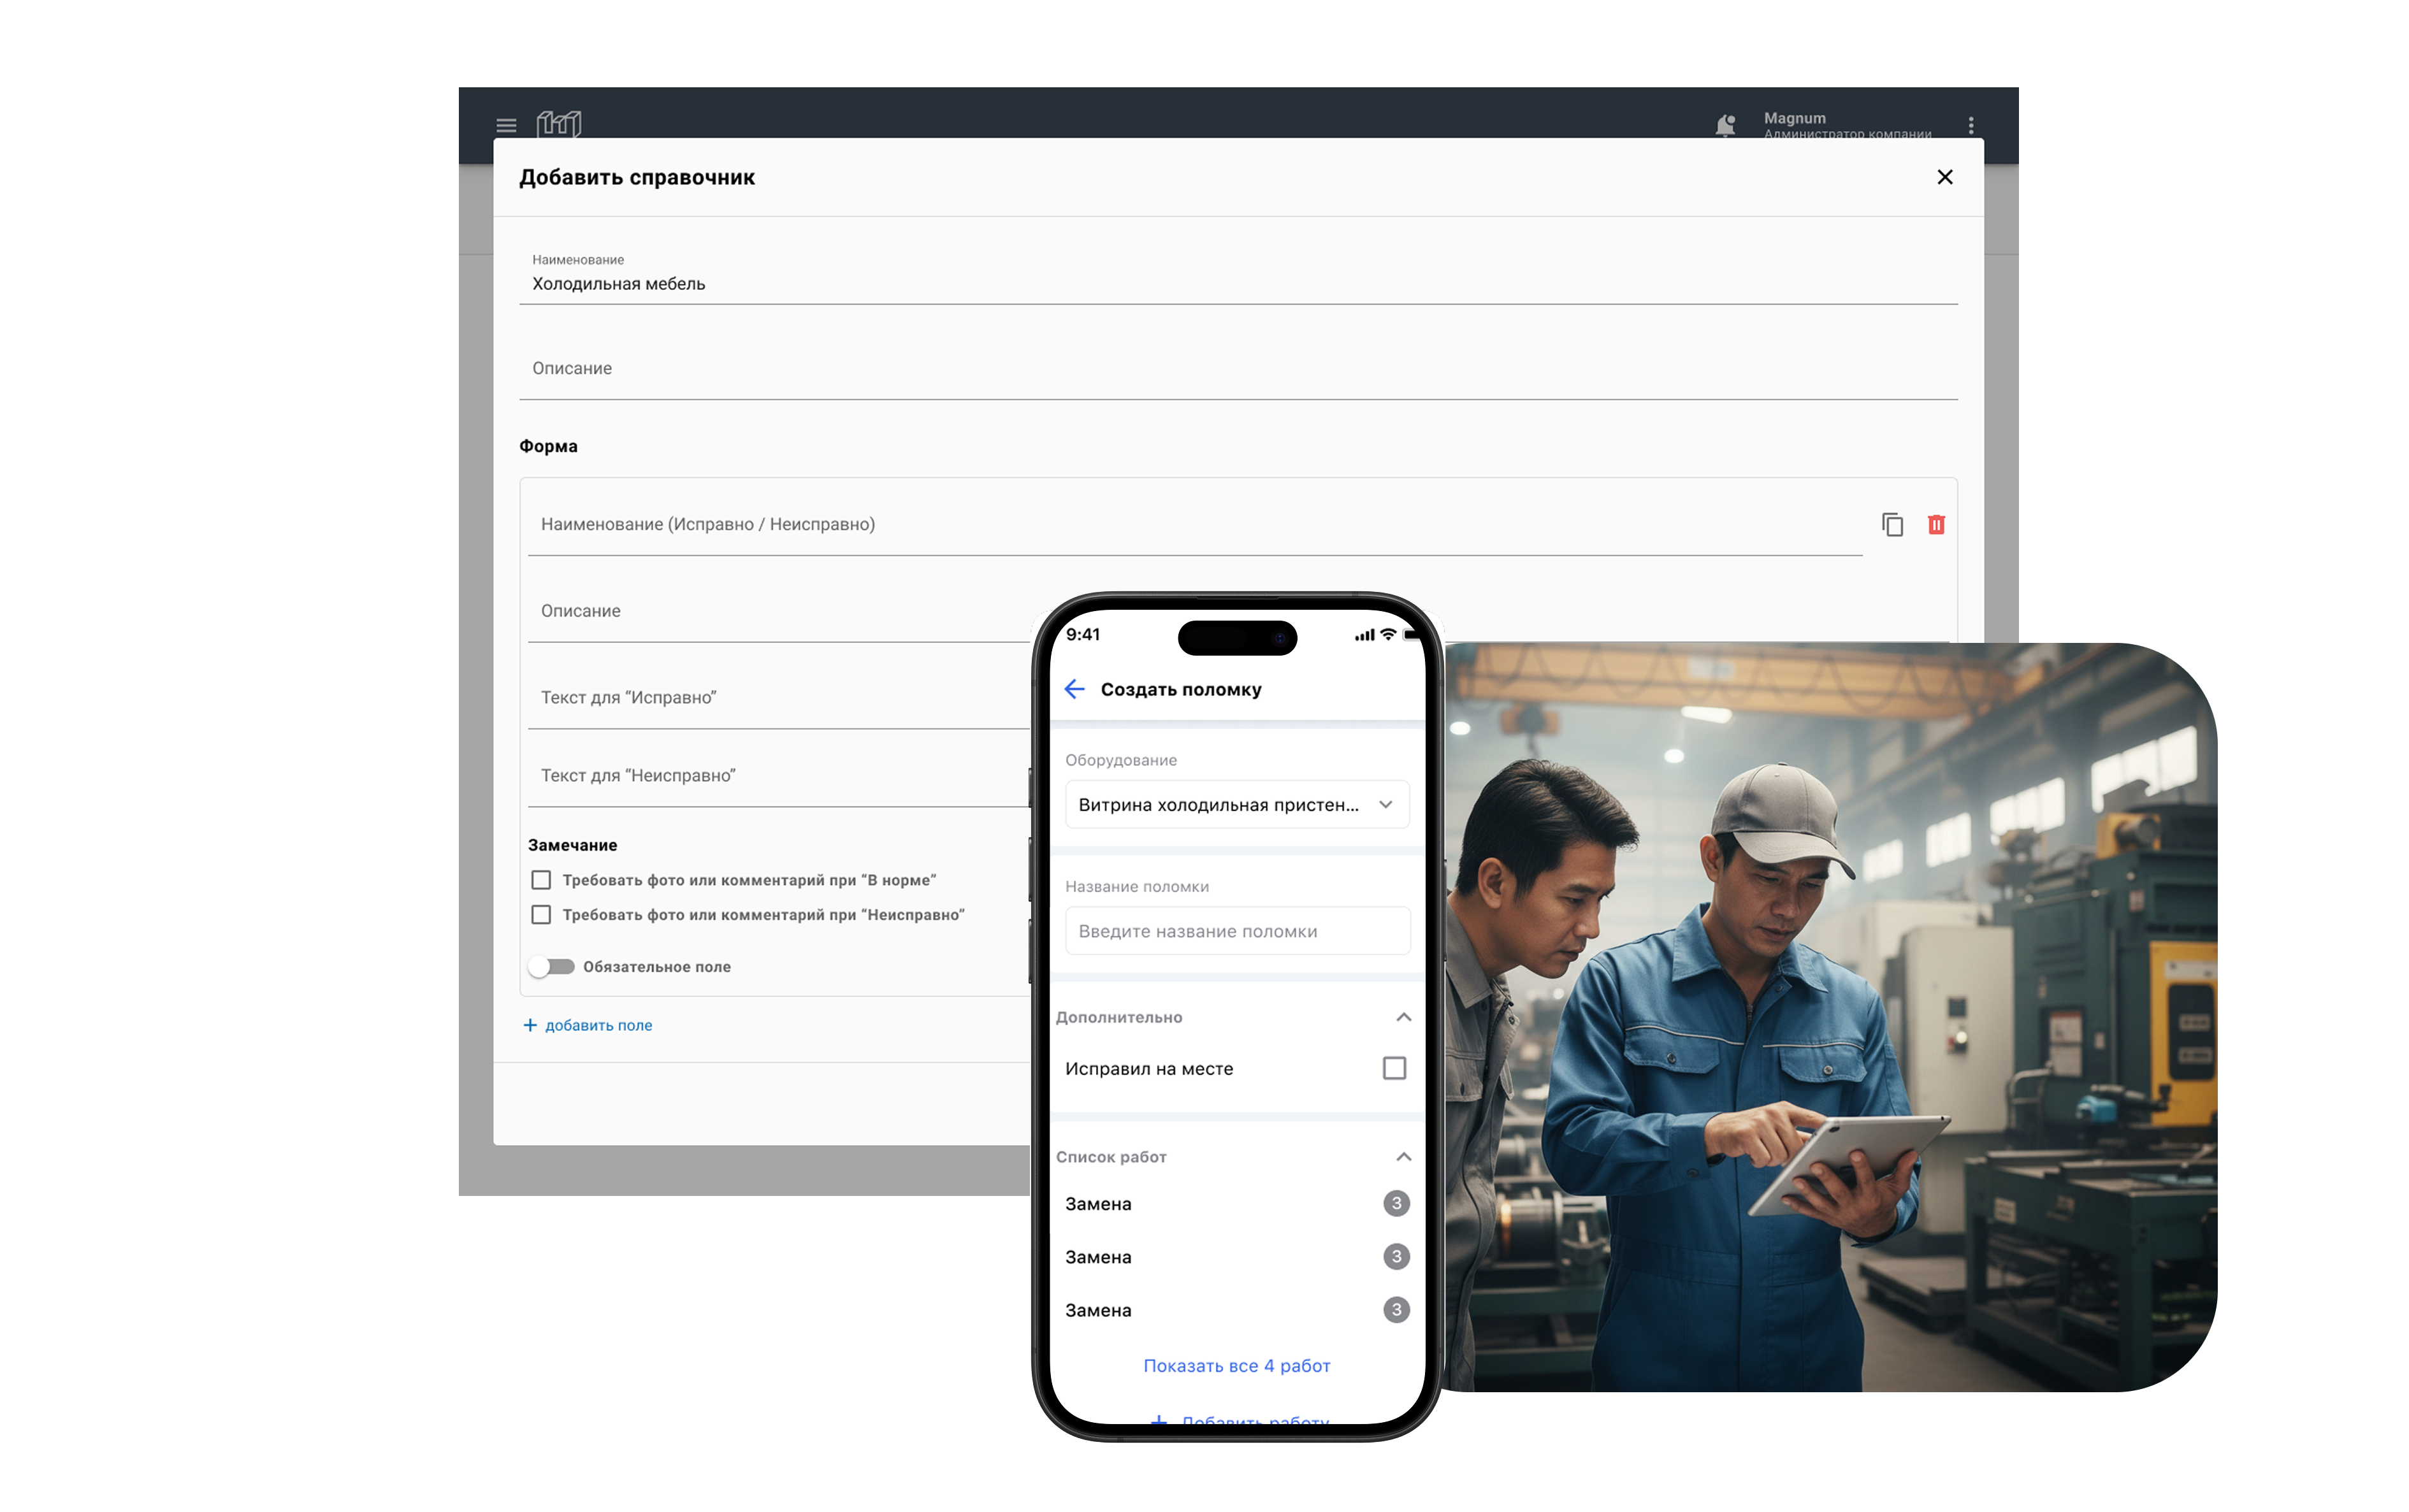Close the Добавить справочник dialog
Viewport: 2409px width, 1512px height.
1944,177
